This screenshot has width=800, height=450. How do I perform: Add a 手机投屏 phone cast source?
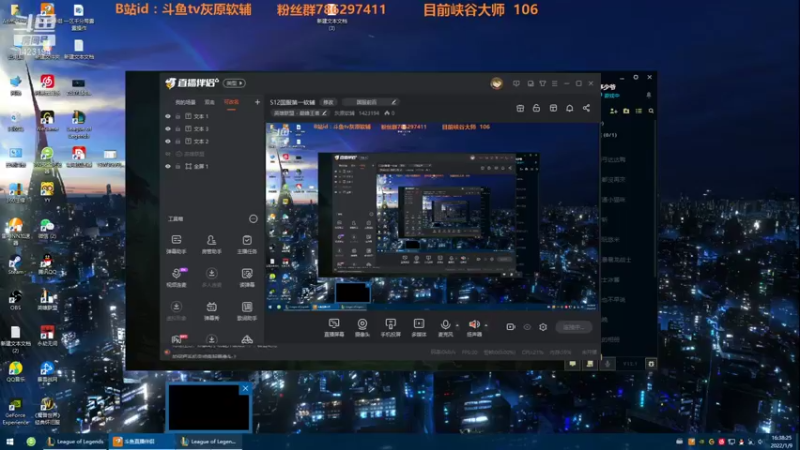point(390,328)
